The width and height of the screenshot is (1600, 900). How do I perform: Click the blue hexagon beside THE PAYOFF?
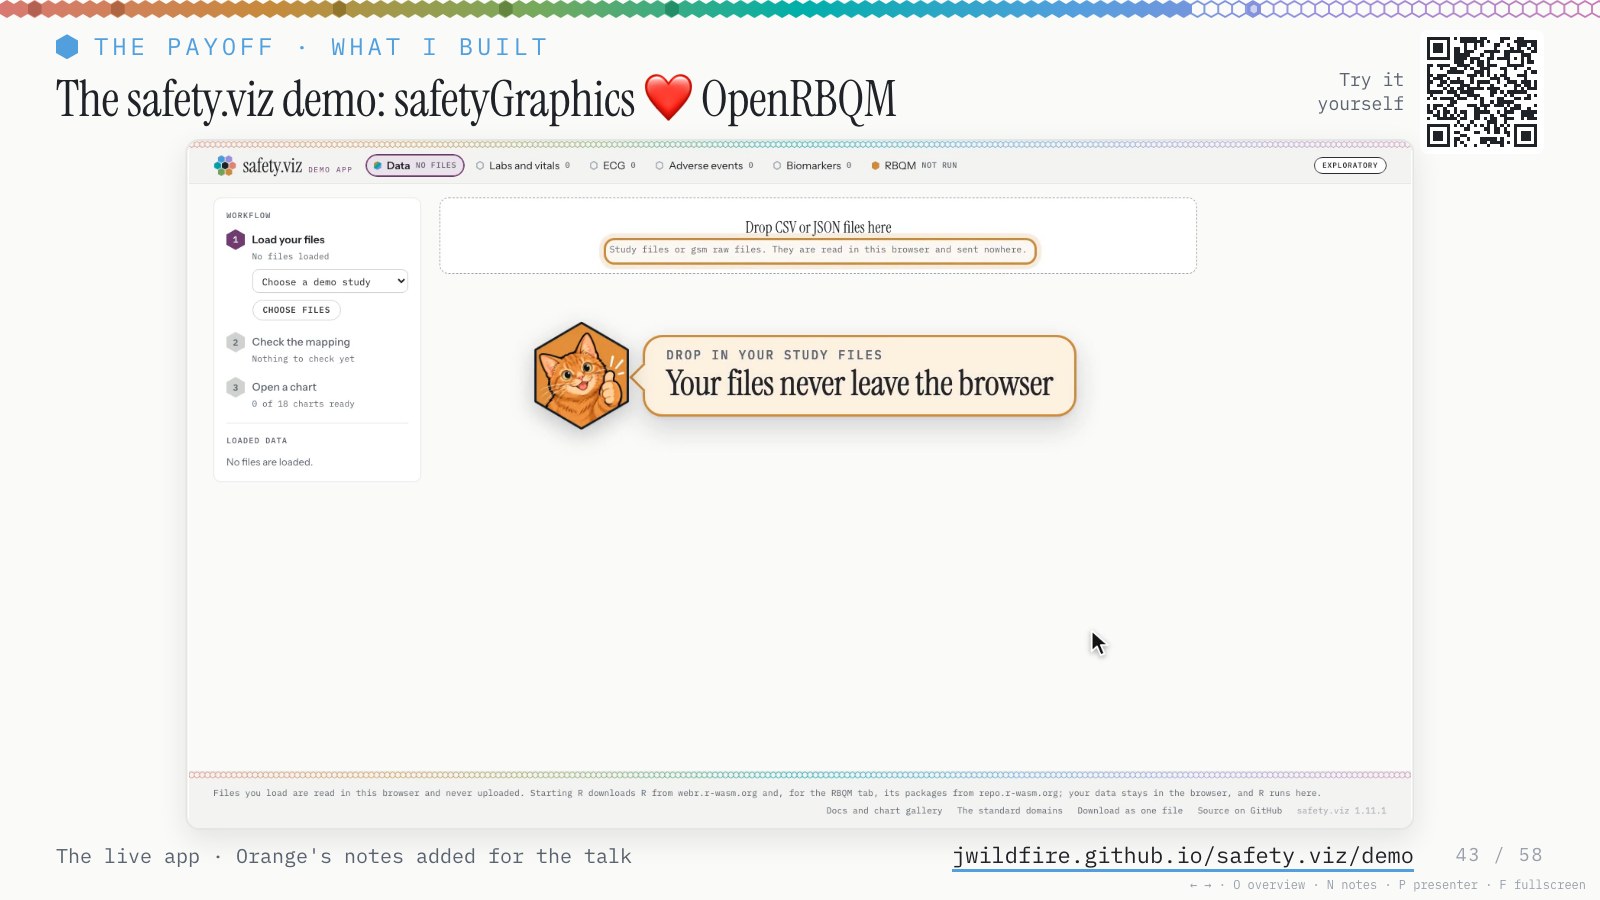pyautogui.click(x=67, y=47)
